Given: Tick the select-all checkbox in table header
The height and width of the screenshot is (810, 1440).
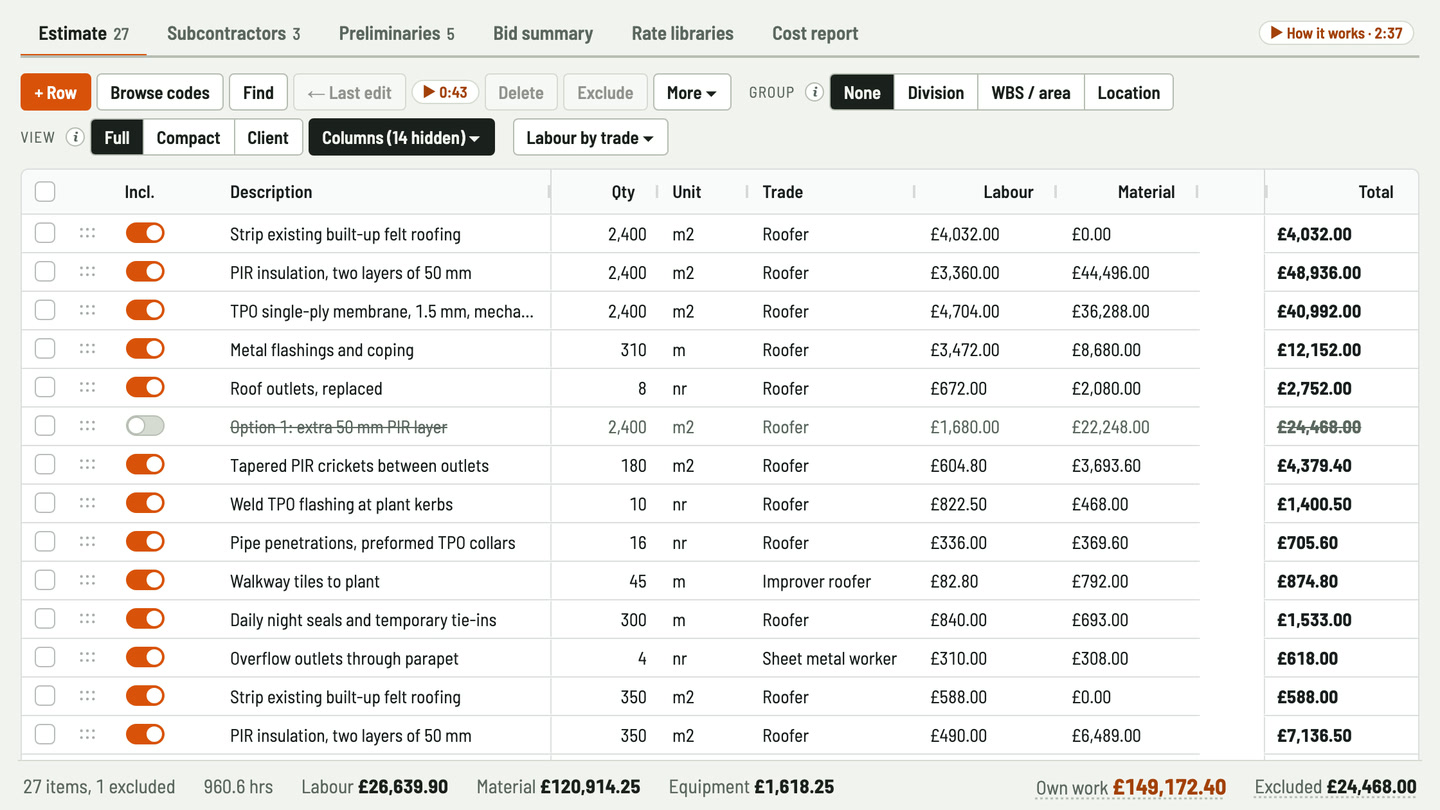Looking at the screenshot, I should click(45, 192).
